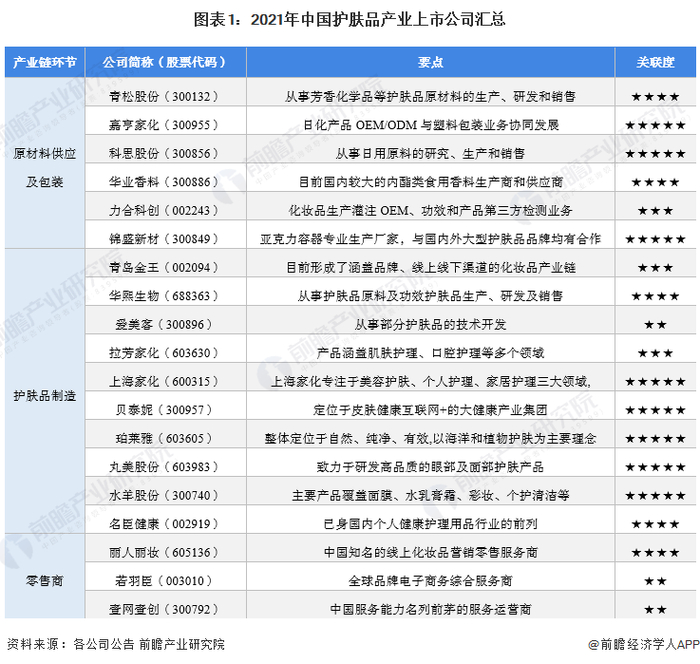Click the star rating in 青松股份 row
Screen dimensions: 700x664
pos(655,96)
